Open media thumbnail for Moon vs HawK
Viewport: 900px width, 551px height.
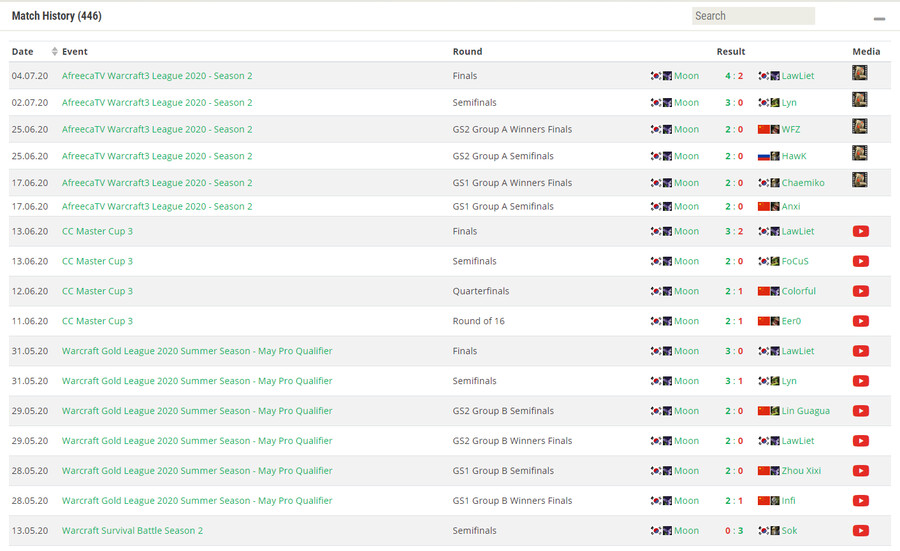(859, 154)
